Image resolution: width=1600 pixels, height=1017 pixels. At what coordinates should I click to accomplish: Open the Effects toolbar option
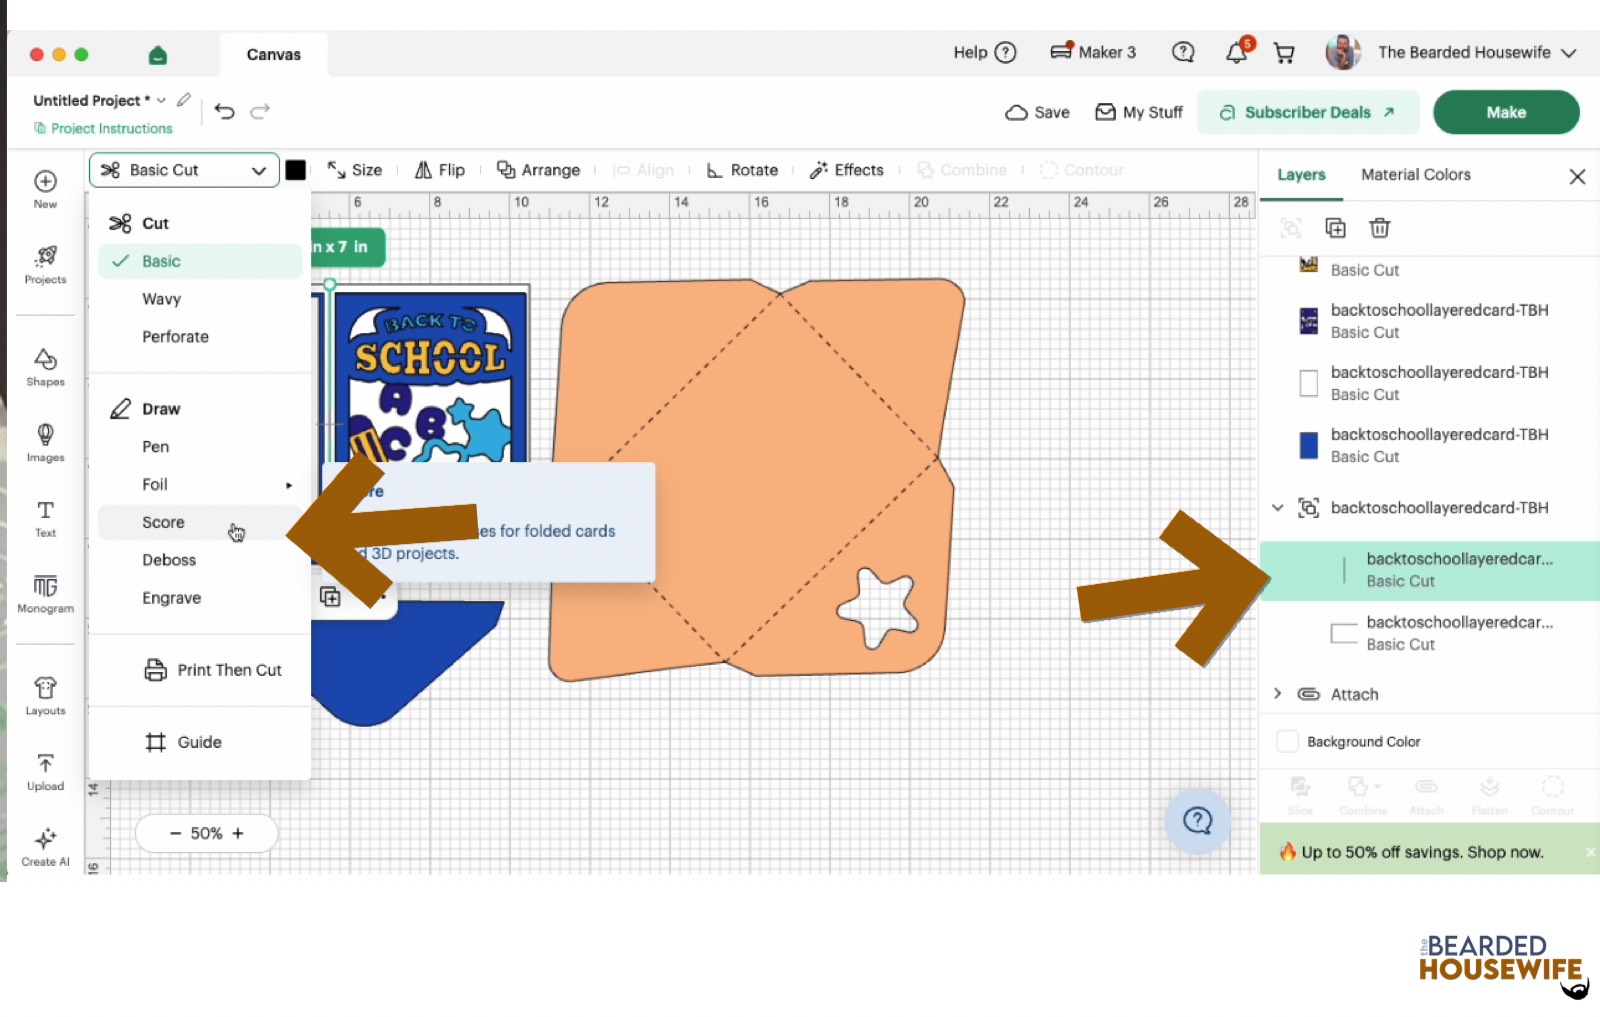(x=846, y=170)
